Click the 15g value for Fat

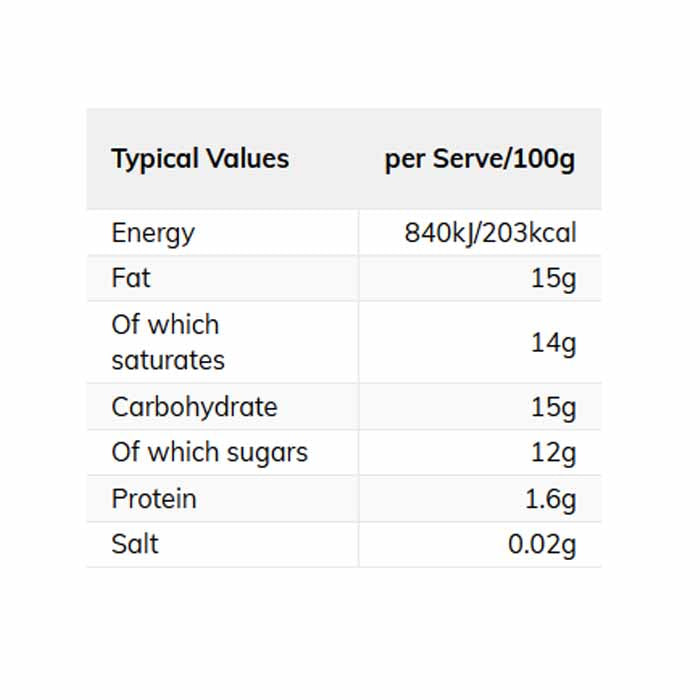click(553, 278)
